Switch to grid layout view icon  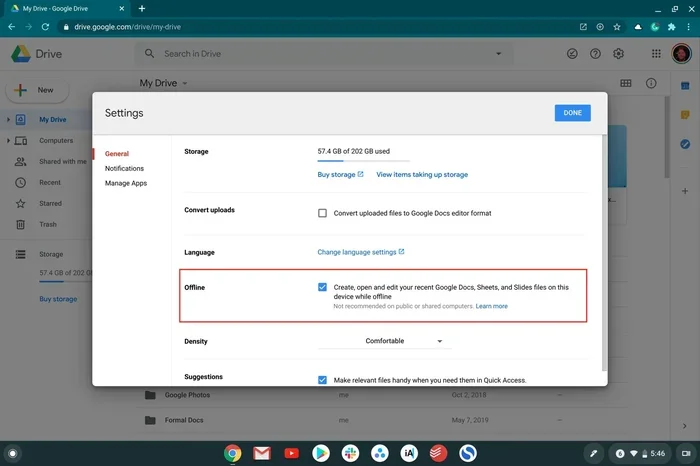(626, 83)
